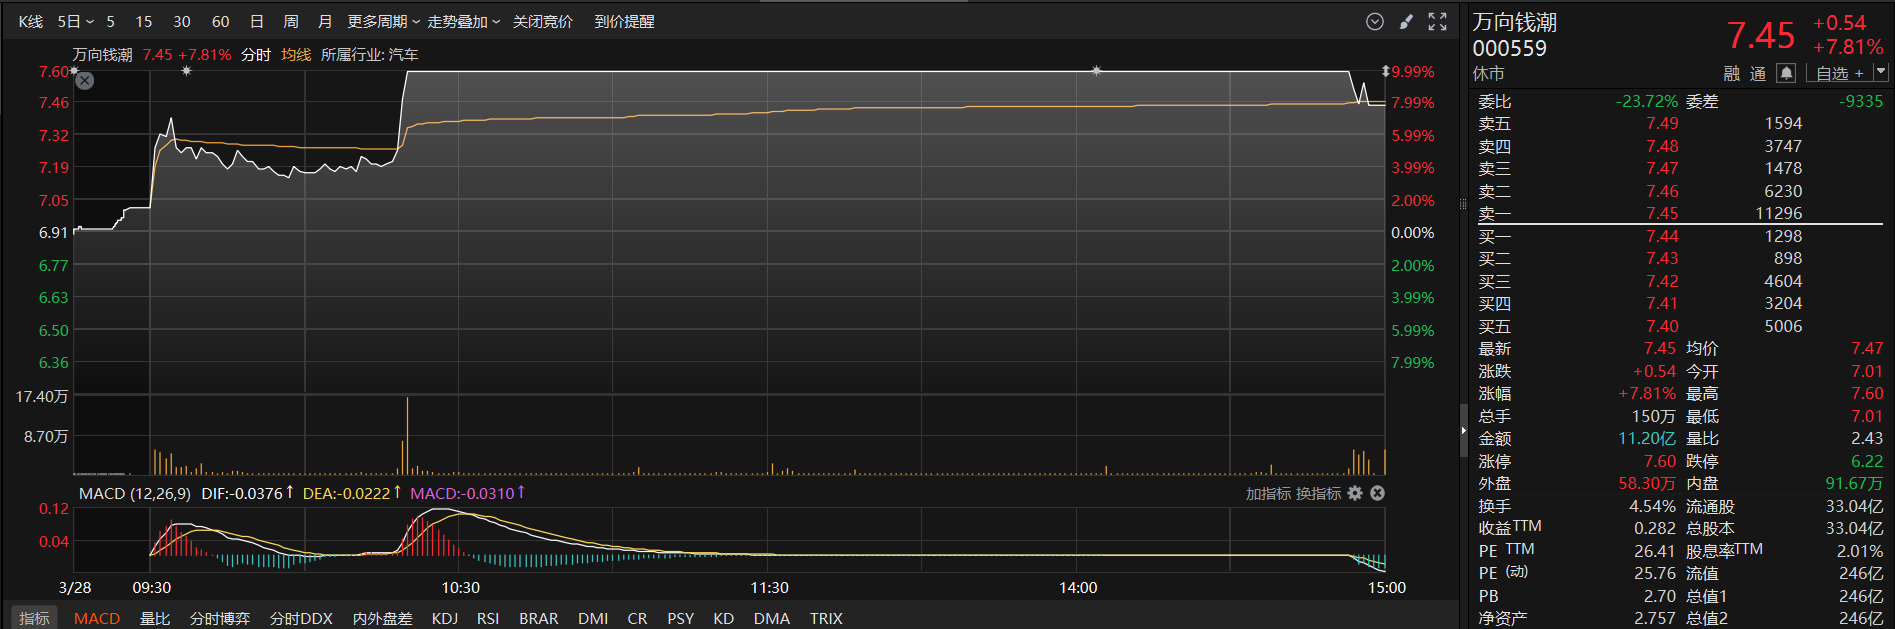This screenshot has width=1895, height=629.
Task: Switch to K线 chart view
Action: (x=31, y=21)
